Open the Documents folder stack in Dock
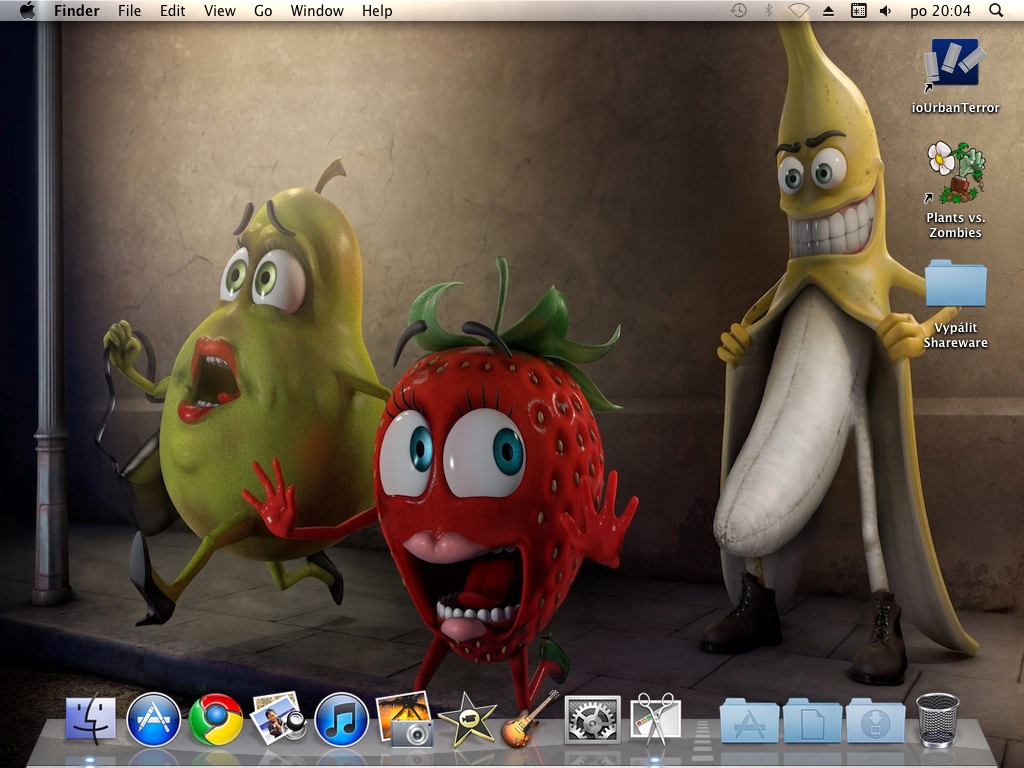The image size is (1024, 768). pyautogui.click(x=812, y=721)
